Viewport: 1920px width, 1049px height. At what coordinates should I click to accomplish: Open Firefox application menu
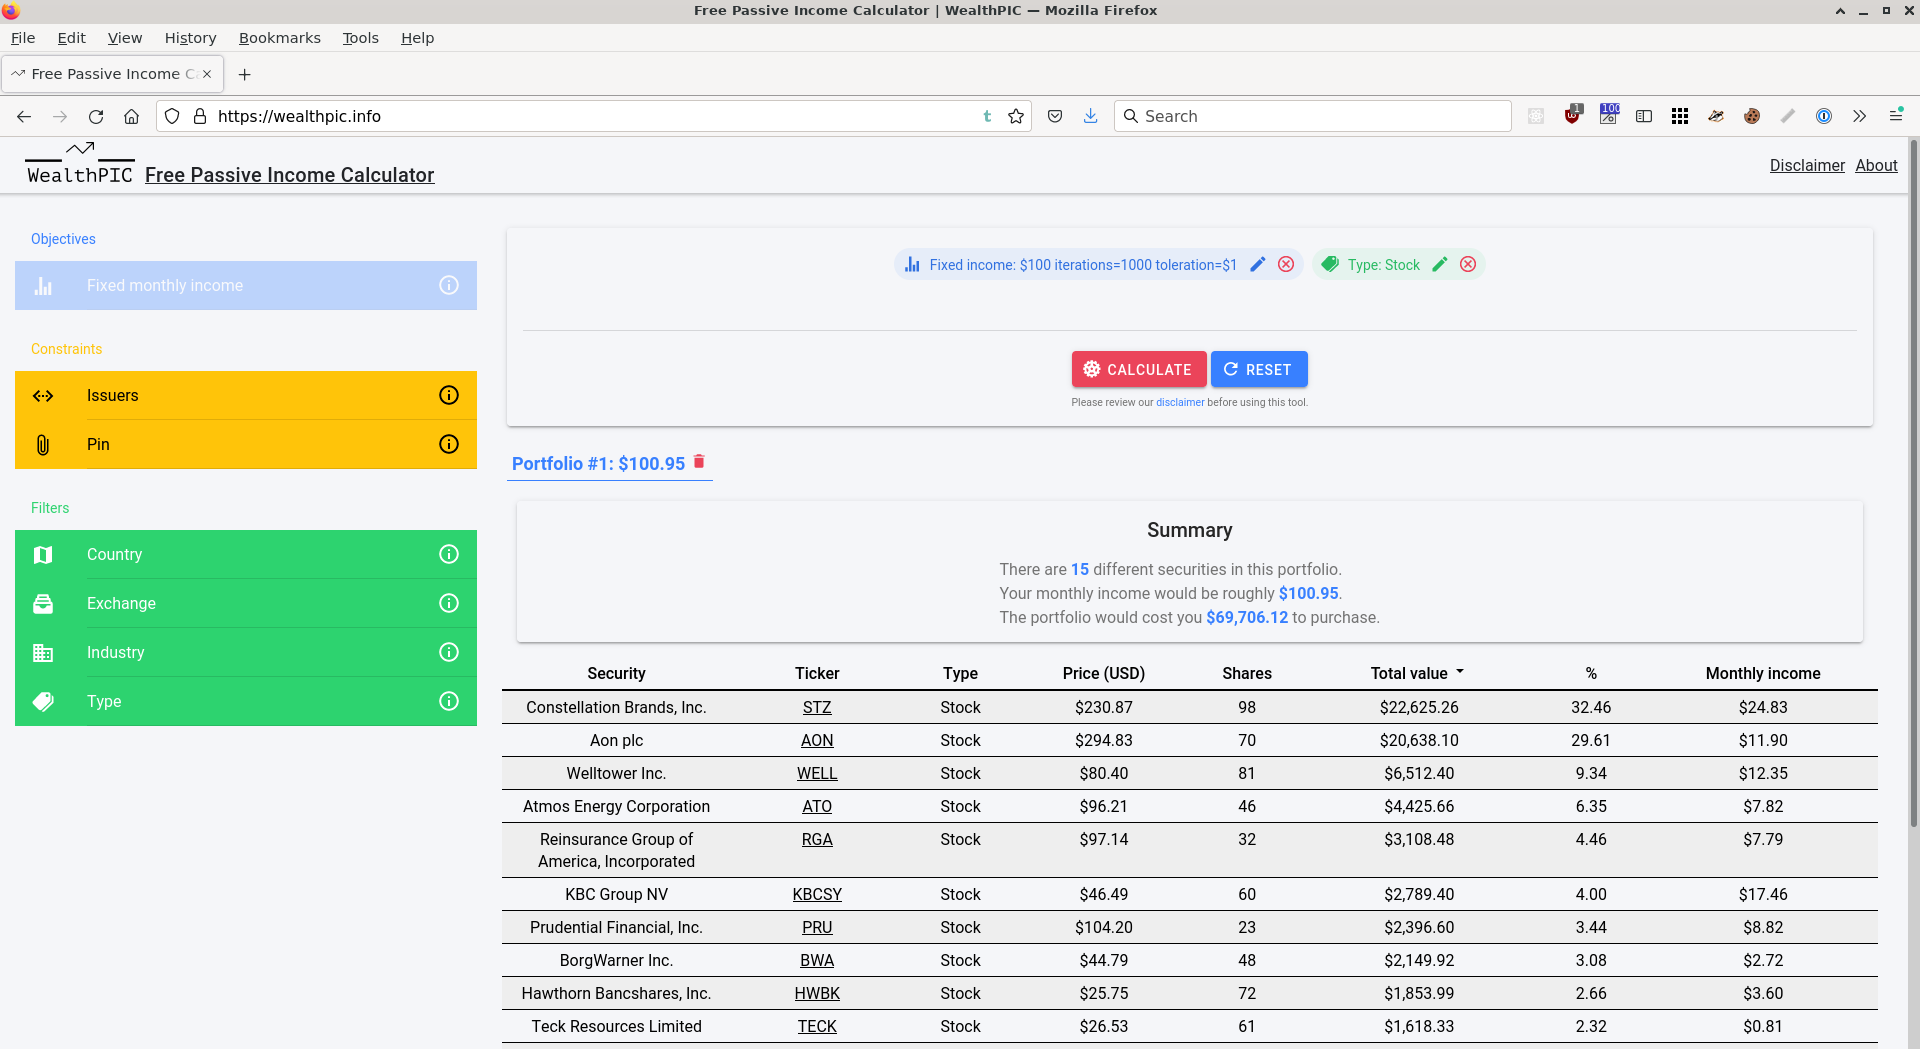tap(1896, 115)
